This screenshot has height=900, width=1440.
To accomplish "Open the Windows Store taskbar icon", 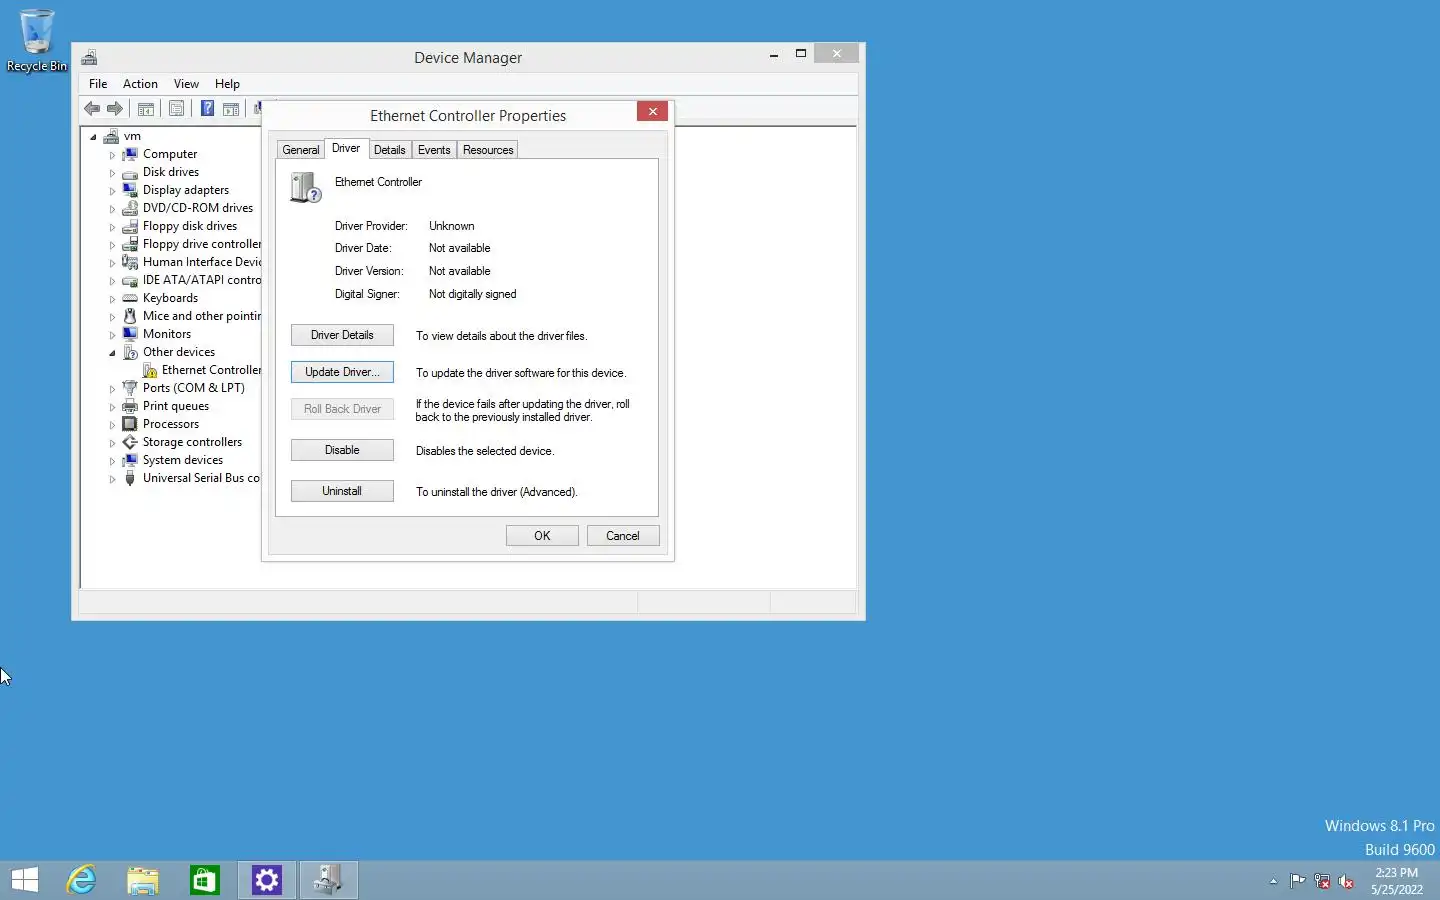I will pyautogui.click(x=205, y=880).
